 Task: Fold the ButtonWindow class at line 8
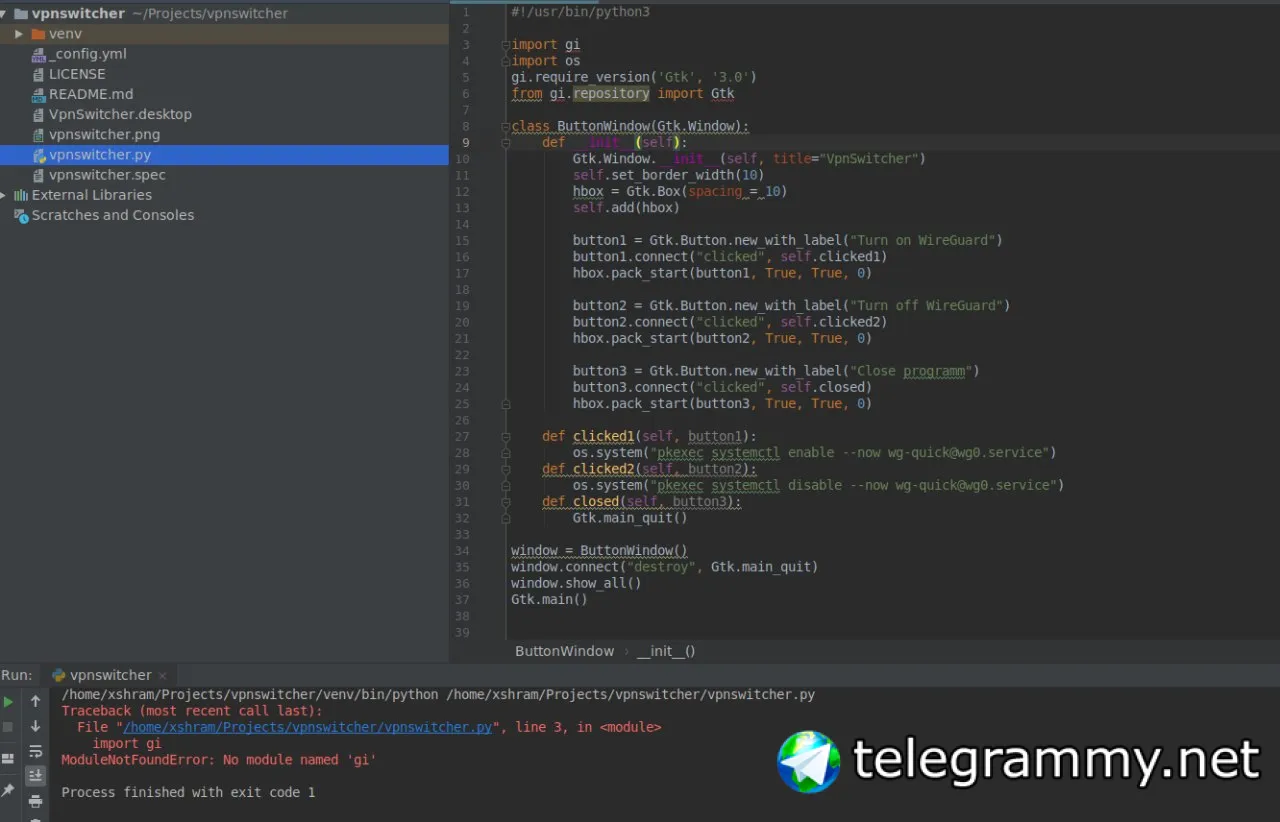pos(505,126)
